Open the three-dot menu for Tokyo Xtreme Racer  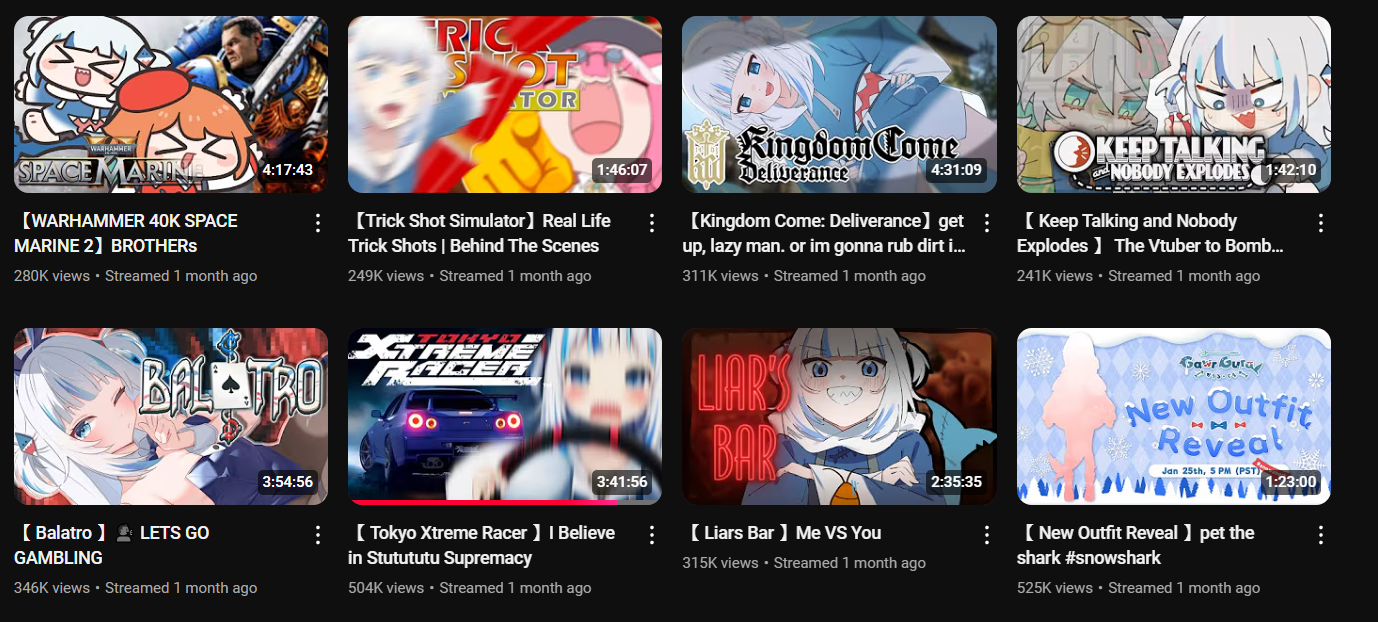[651, 534]
